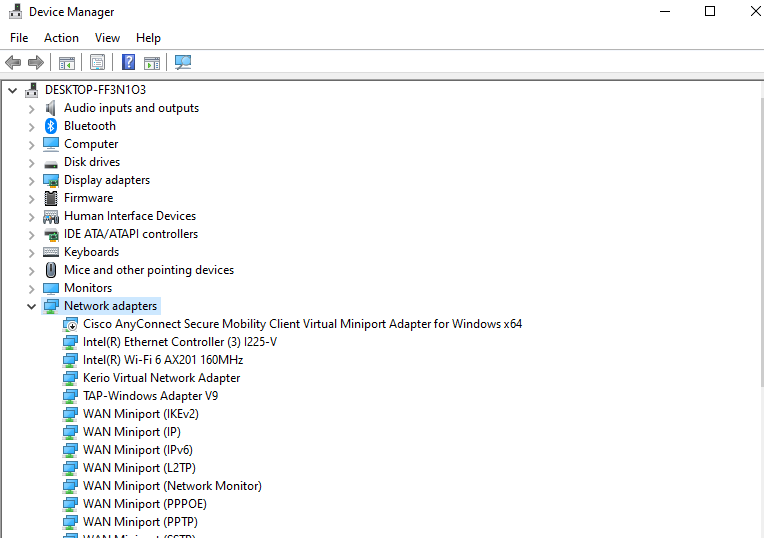The height and width of the screenshot is (538, 764).
Task: Click the Computer category icon
Action: tap(51, 144)
